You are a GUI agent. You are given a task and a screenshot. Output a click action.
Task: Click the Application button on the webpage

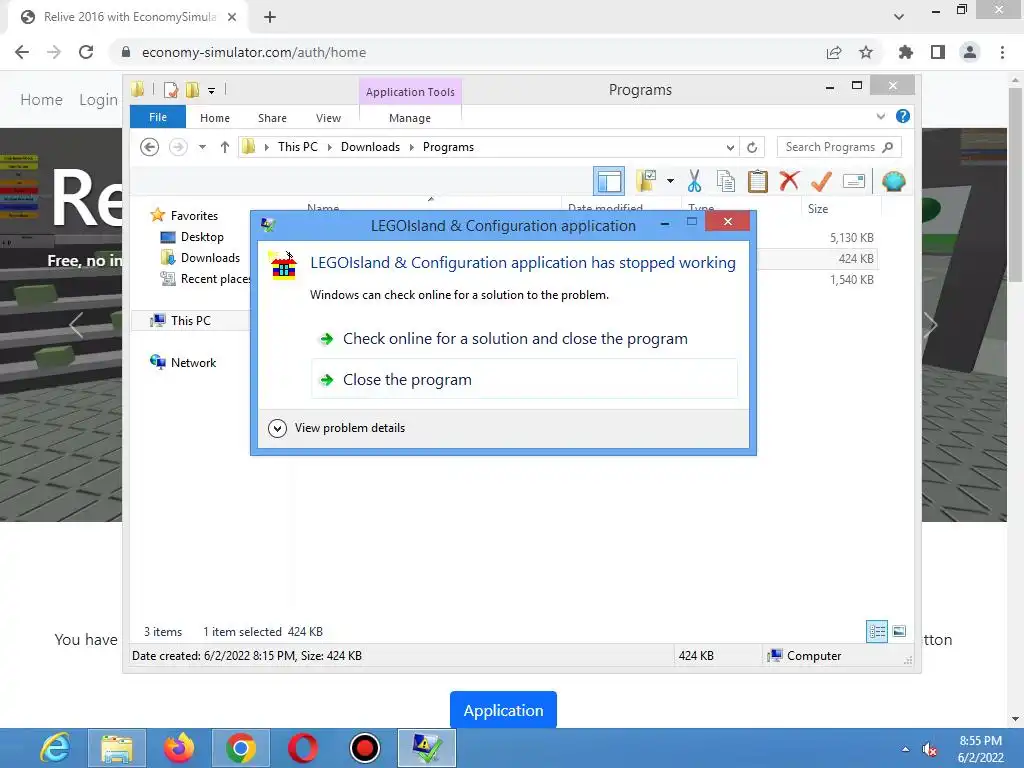point(503,710)
